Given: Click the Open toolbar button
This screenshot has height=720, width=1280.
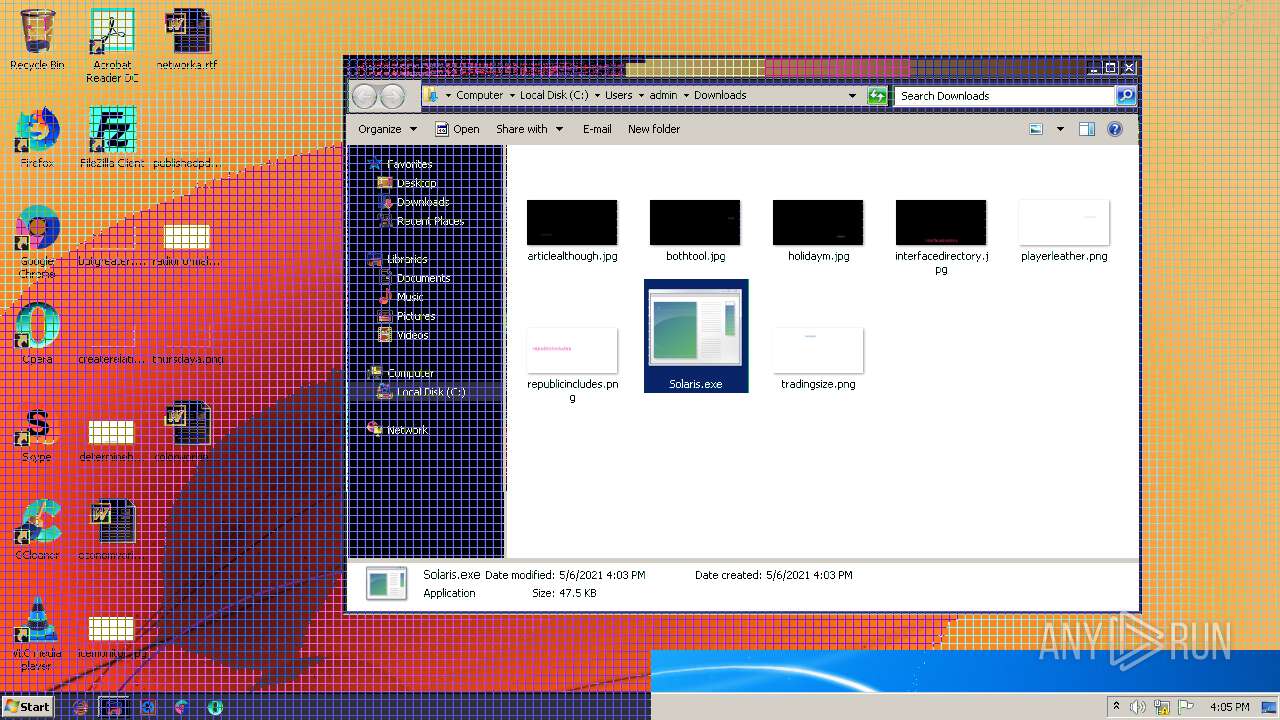Looking at the screenshot, I should (x=457, y=129).
